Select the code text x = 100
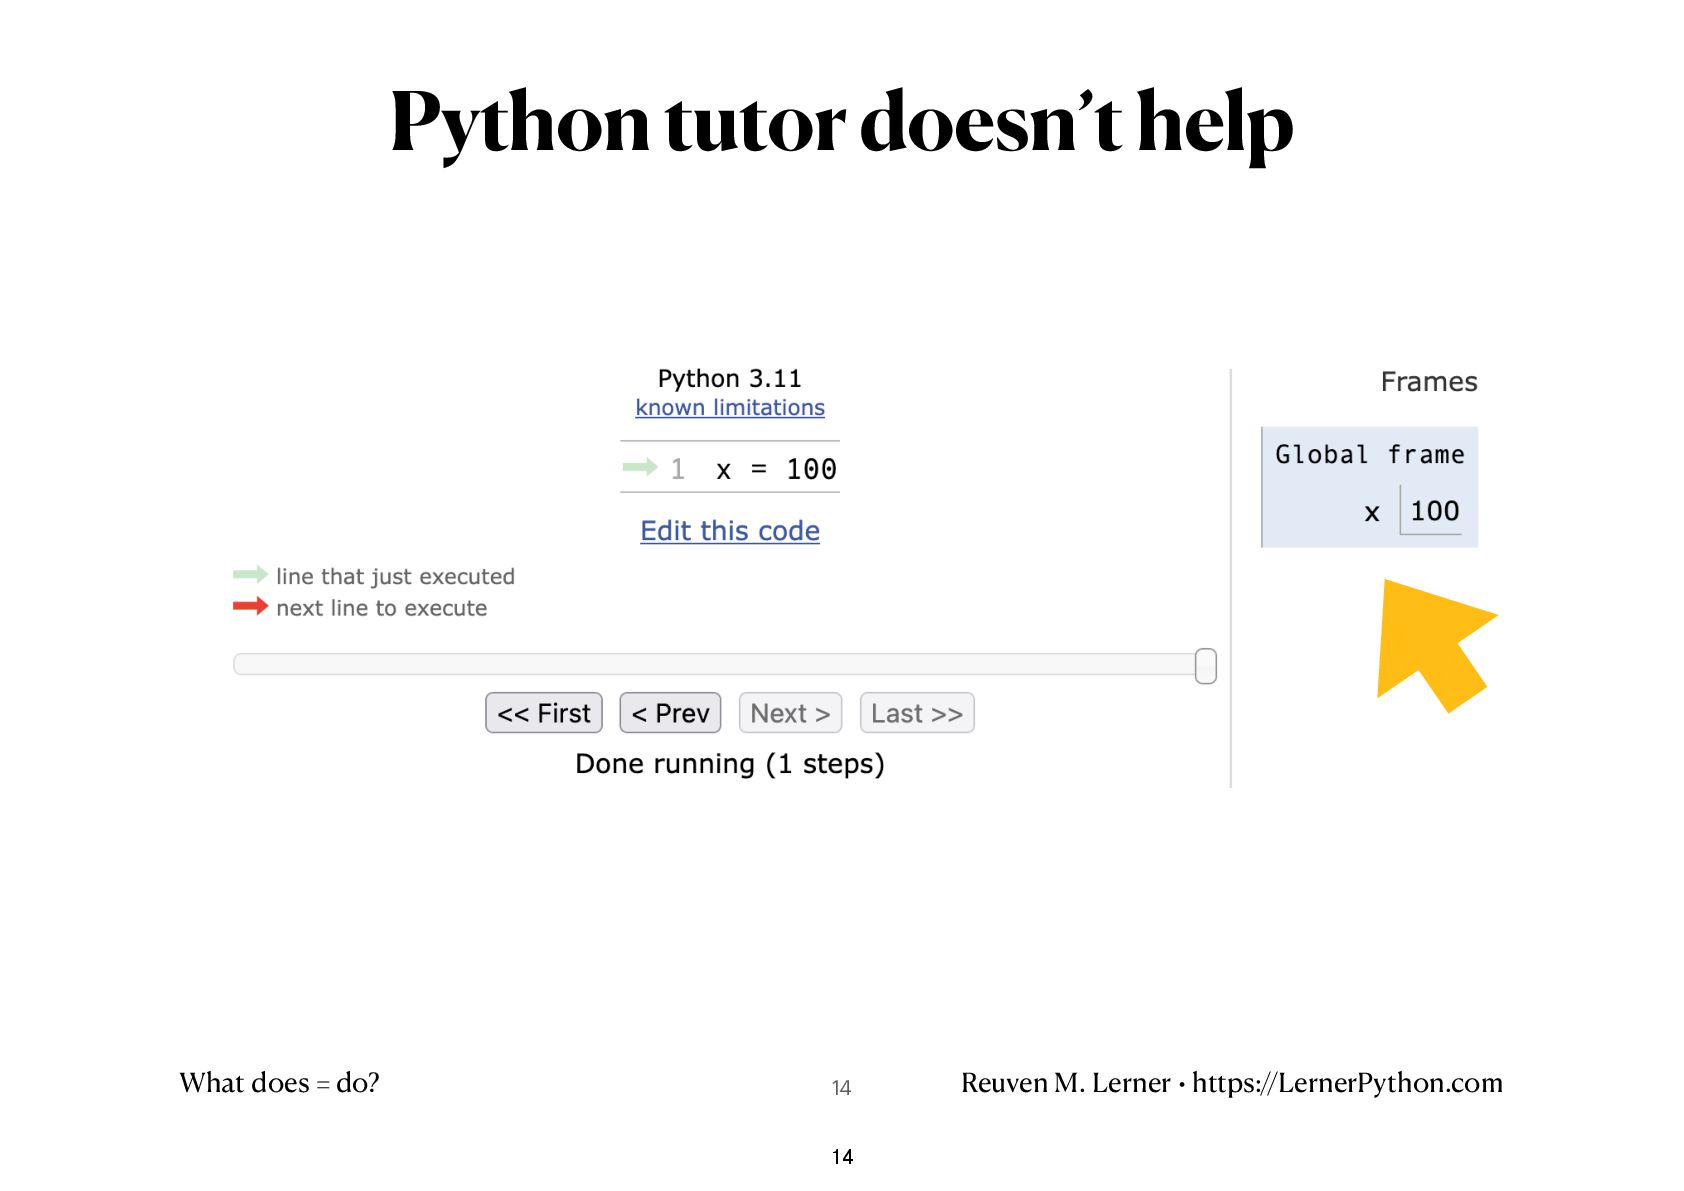1684x1191 pixels. [776, 469]
